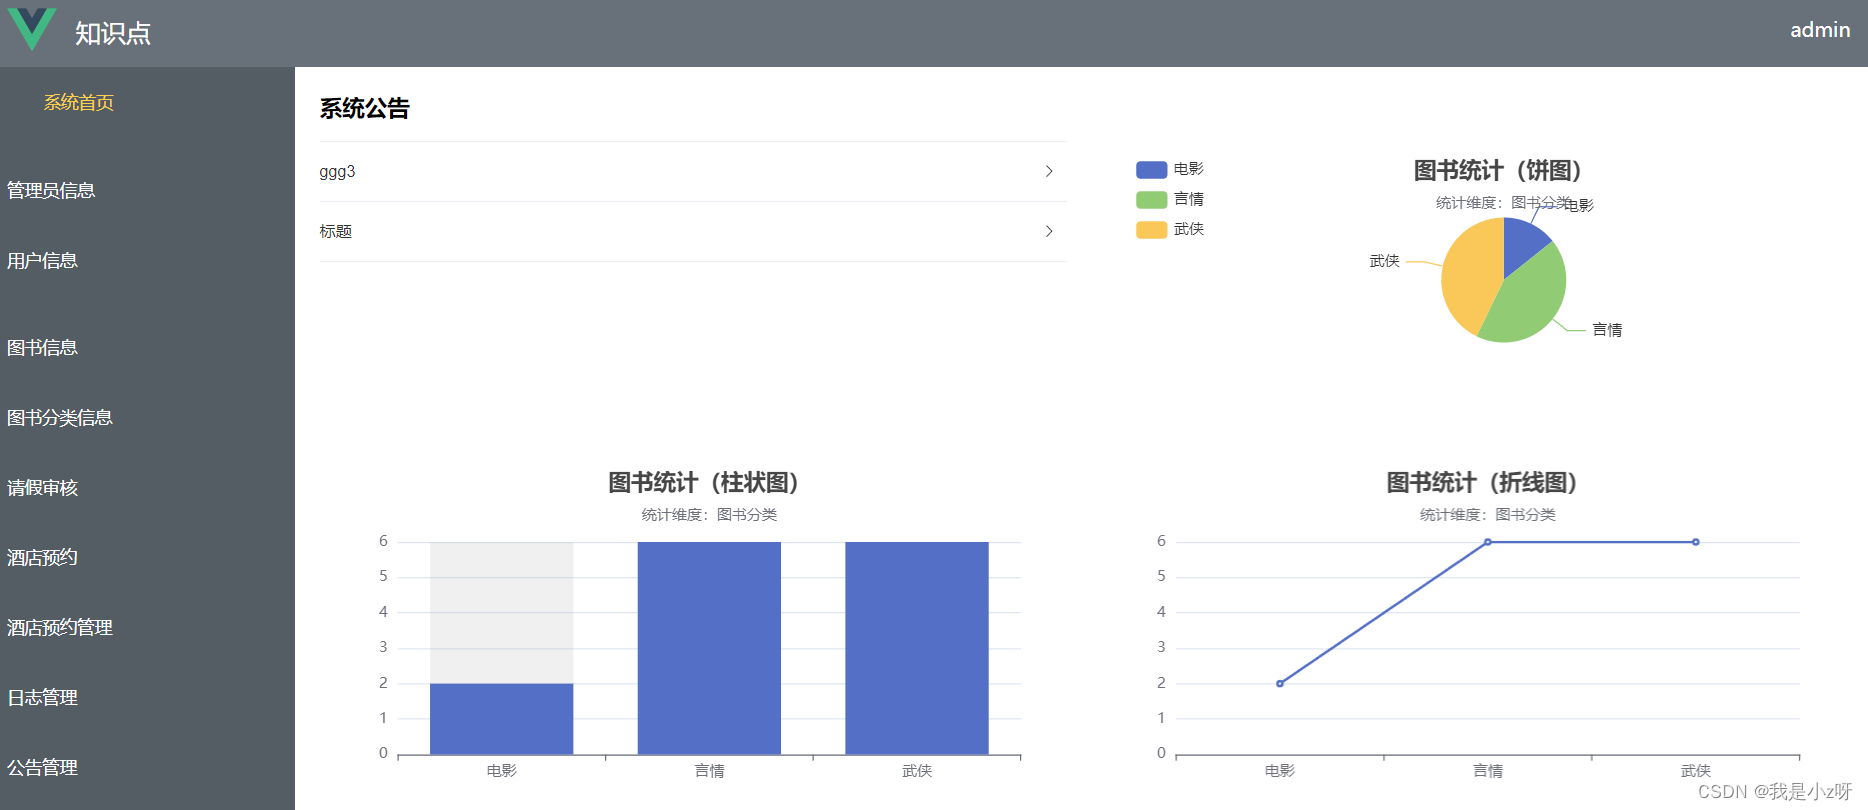Open the ggg3 announcement title
This screenshot has height=810, width=1868.
tap(337, 172)
